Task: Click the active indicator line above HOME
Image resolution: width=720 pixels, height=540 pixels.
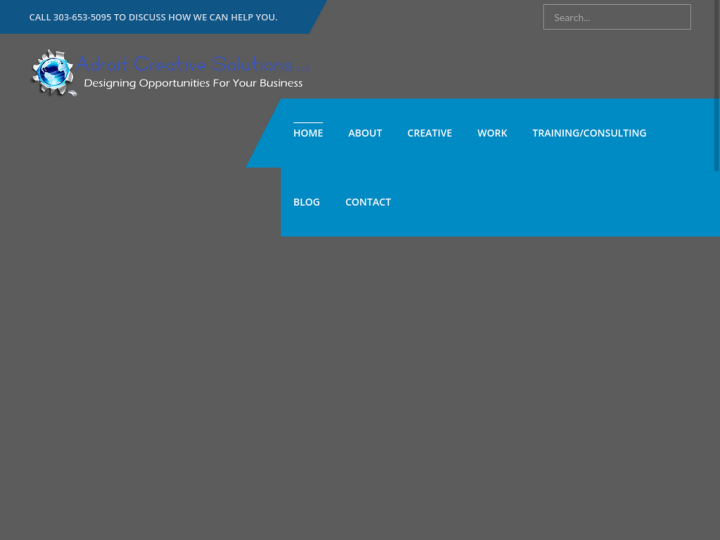Action: 308,122
